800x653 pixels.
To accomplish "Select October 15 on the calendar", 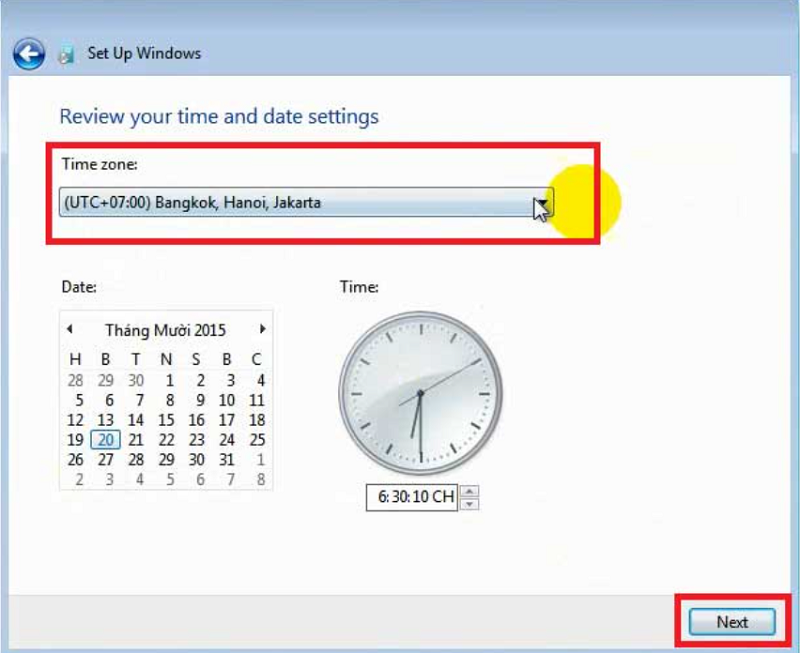I will 166,420.
